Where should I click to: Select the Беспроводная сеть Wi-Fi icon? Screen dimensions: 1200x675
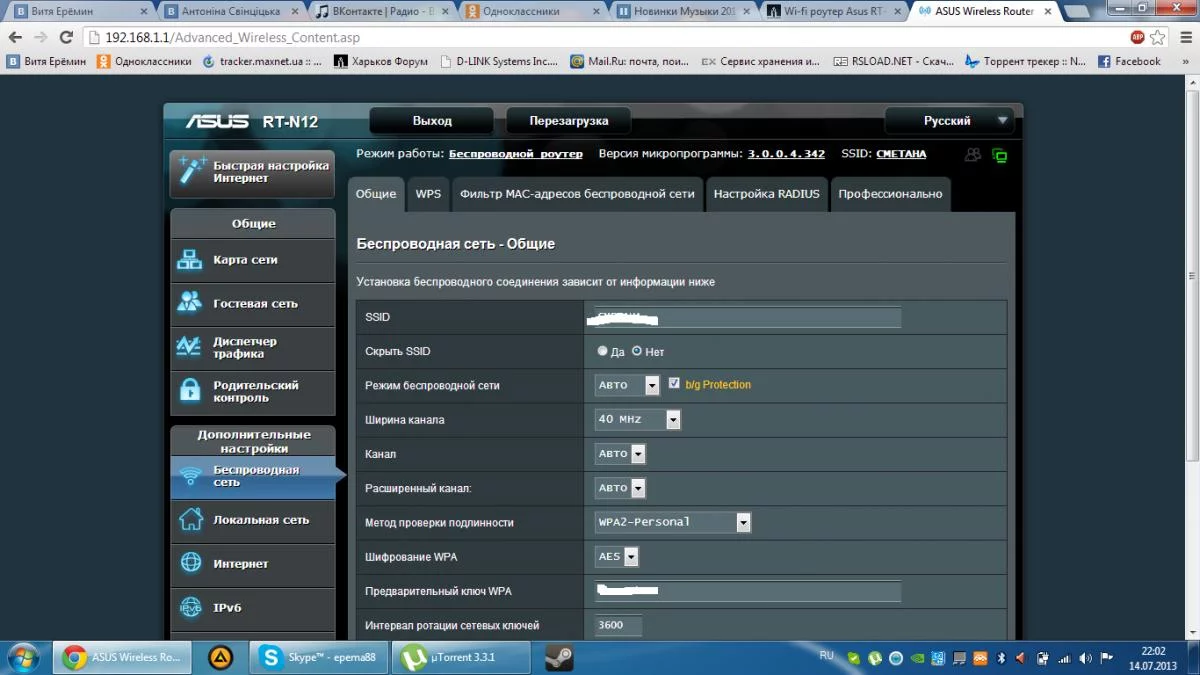(190, 476)
